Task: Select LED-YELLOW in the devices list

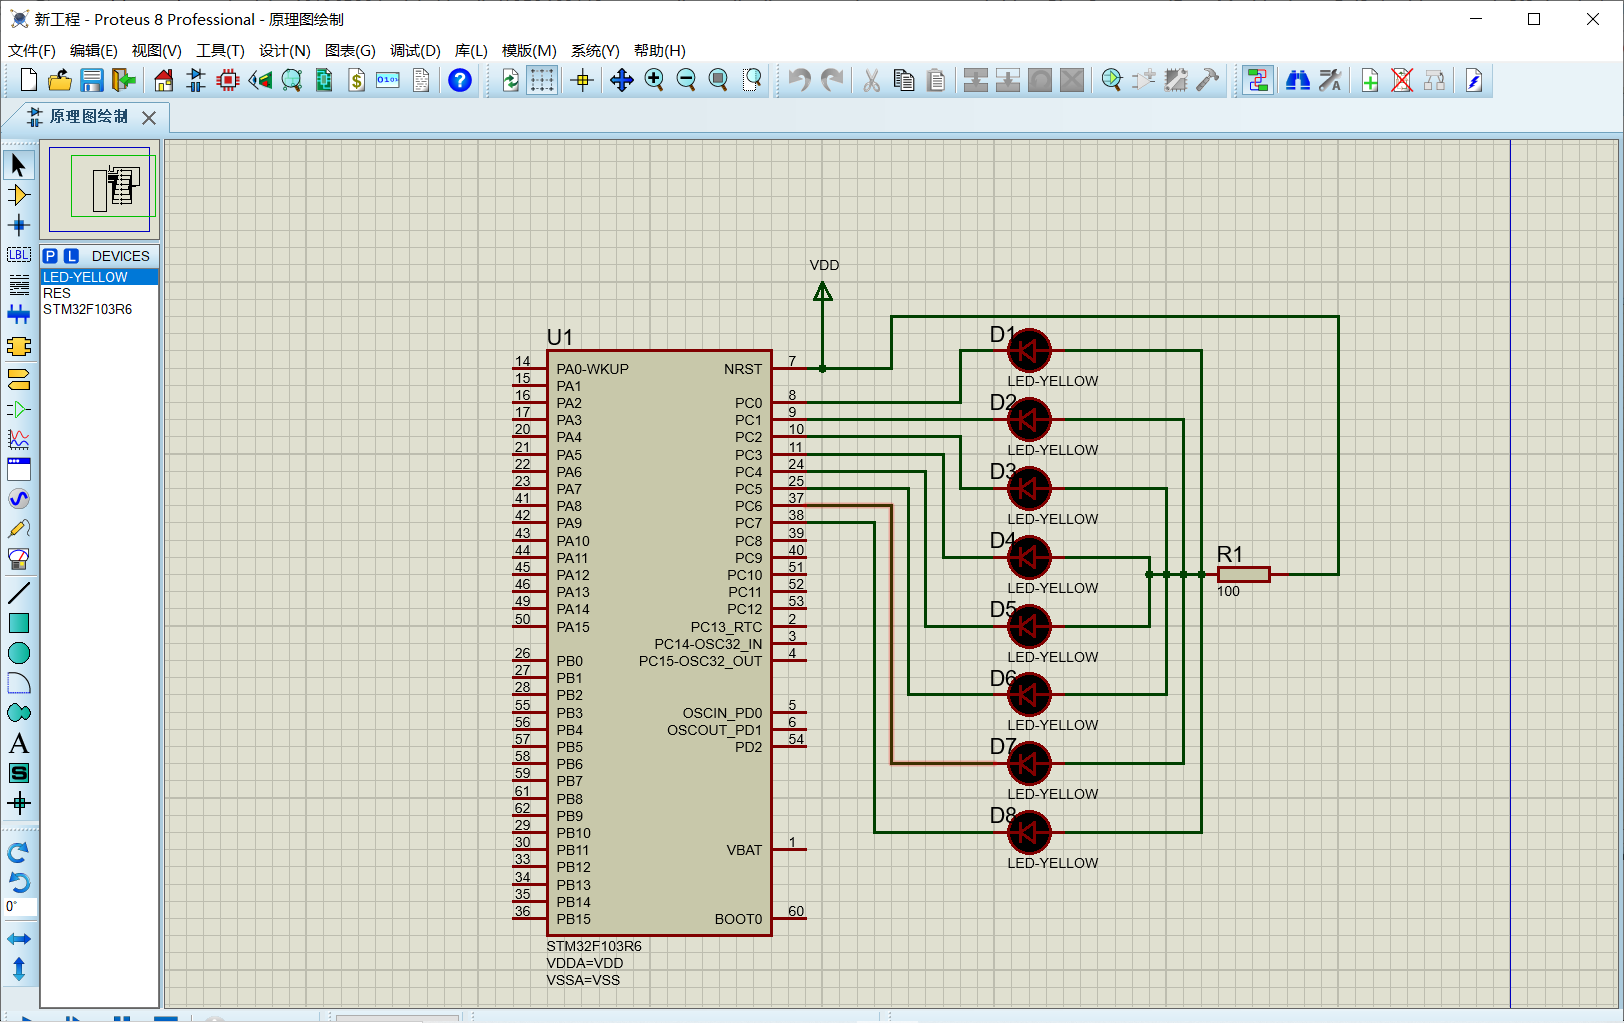Action: 99,277
